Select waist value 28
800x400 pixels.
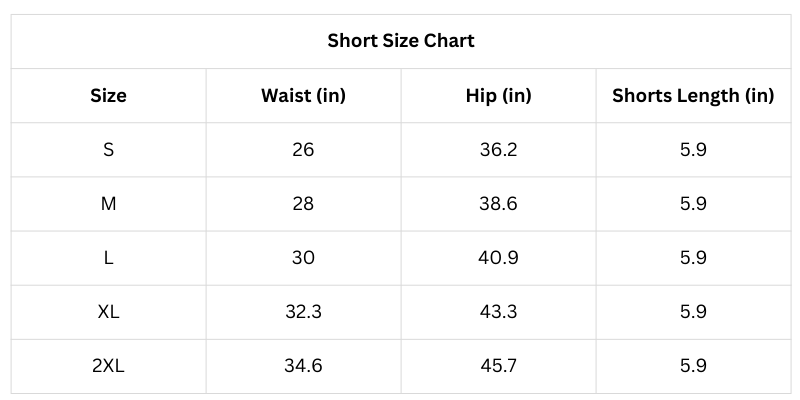coord(303,204)
